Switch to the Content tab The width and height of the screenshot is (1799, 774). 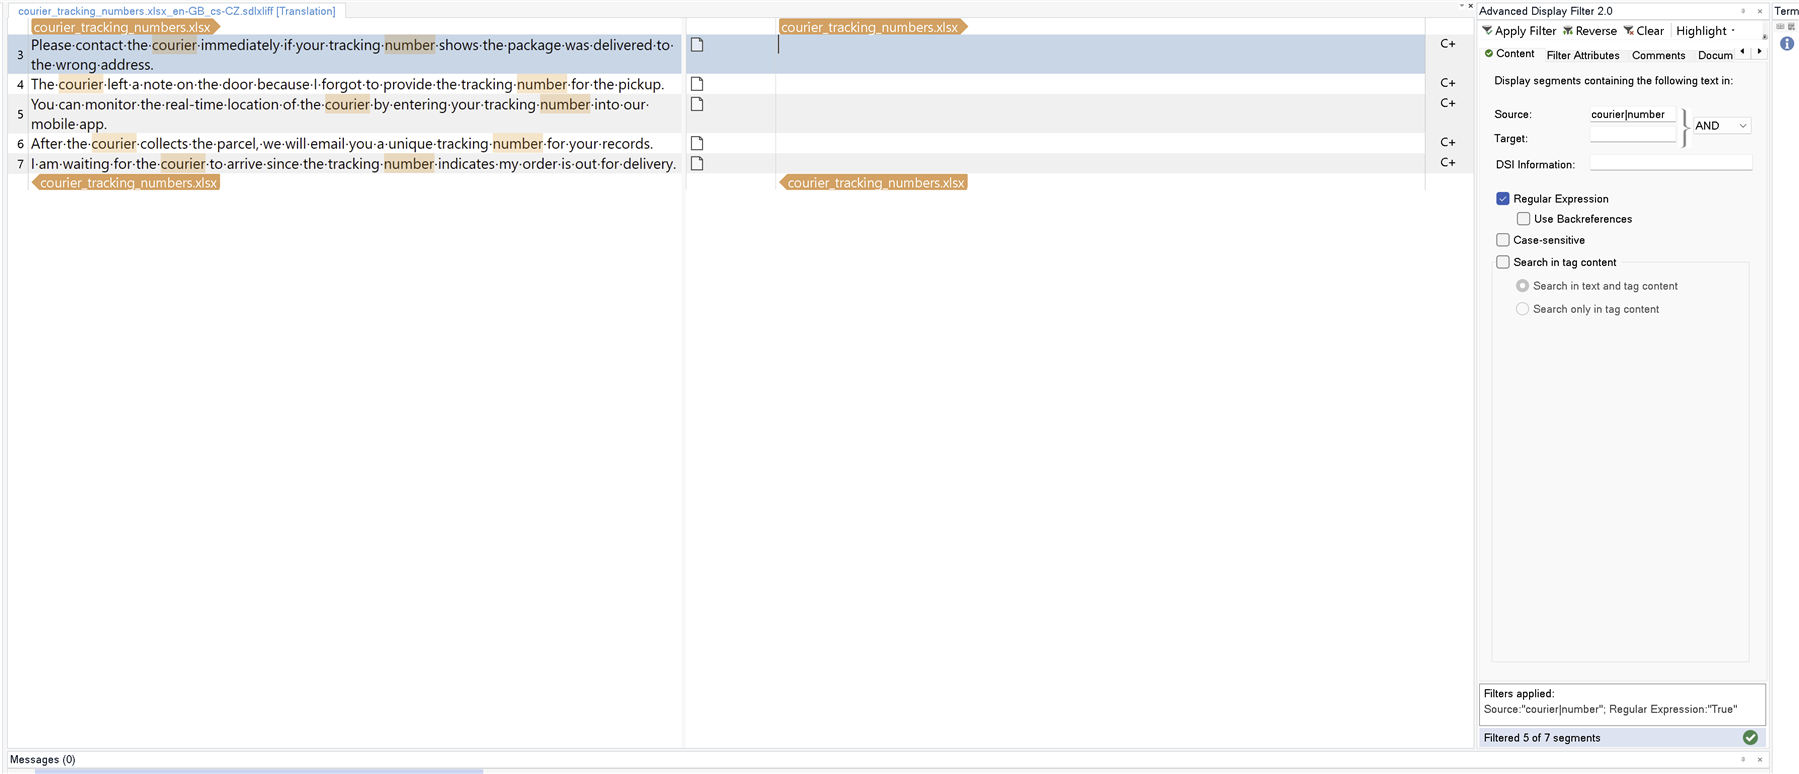tap(1510, 54)
